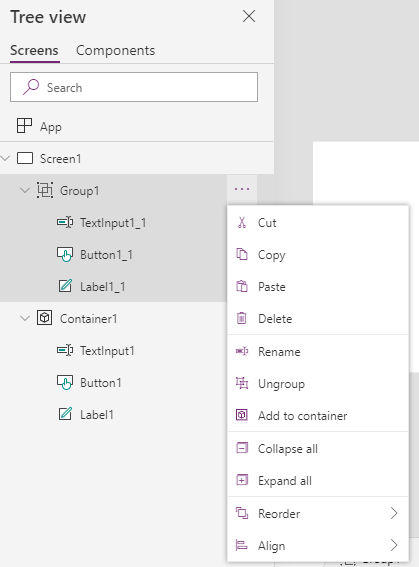This screenshot has width=419, height=567.
Task: Click the Add to container icon
Action: click(x=242, y=415)
